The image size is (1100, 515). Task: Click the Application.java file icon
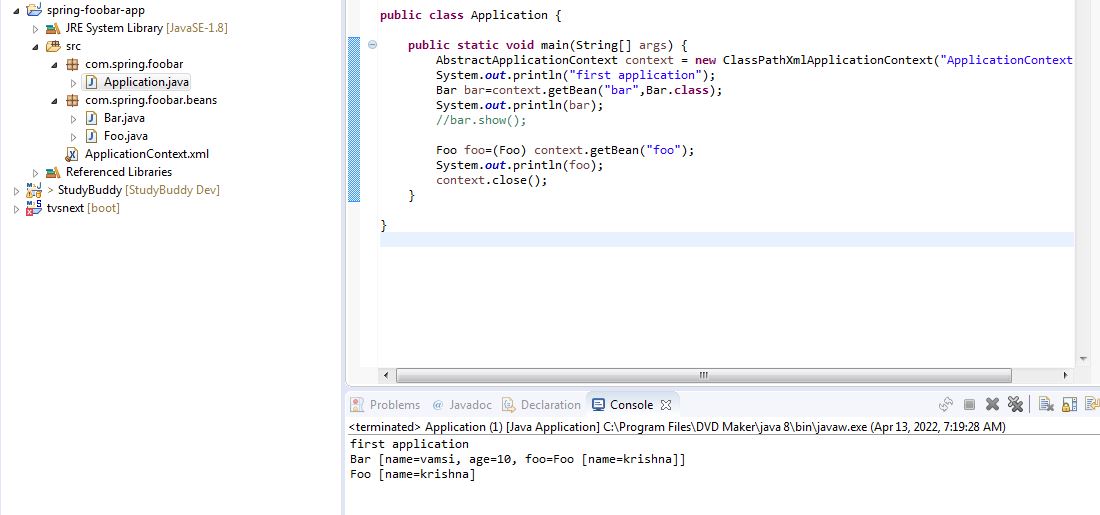pyautogui.click(x=91, y=82)
